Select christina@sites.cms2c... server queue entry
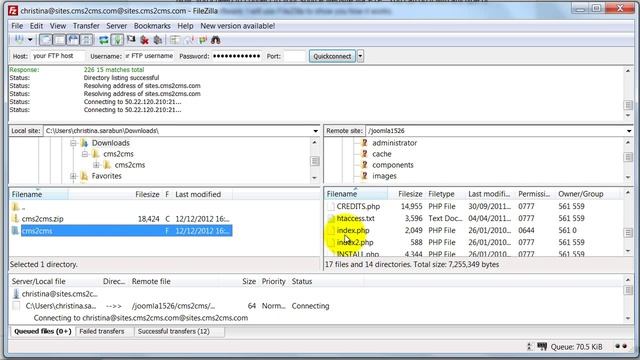The height and width of the screenshot is (360, 640). (x=59, y=294)
